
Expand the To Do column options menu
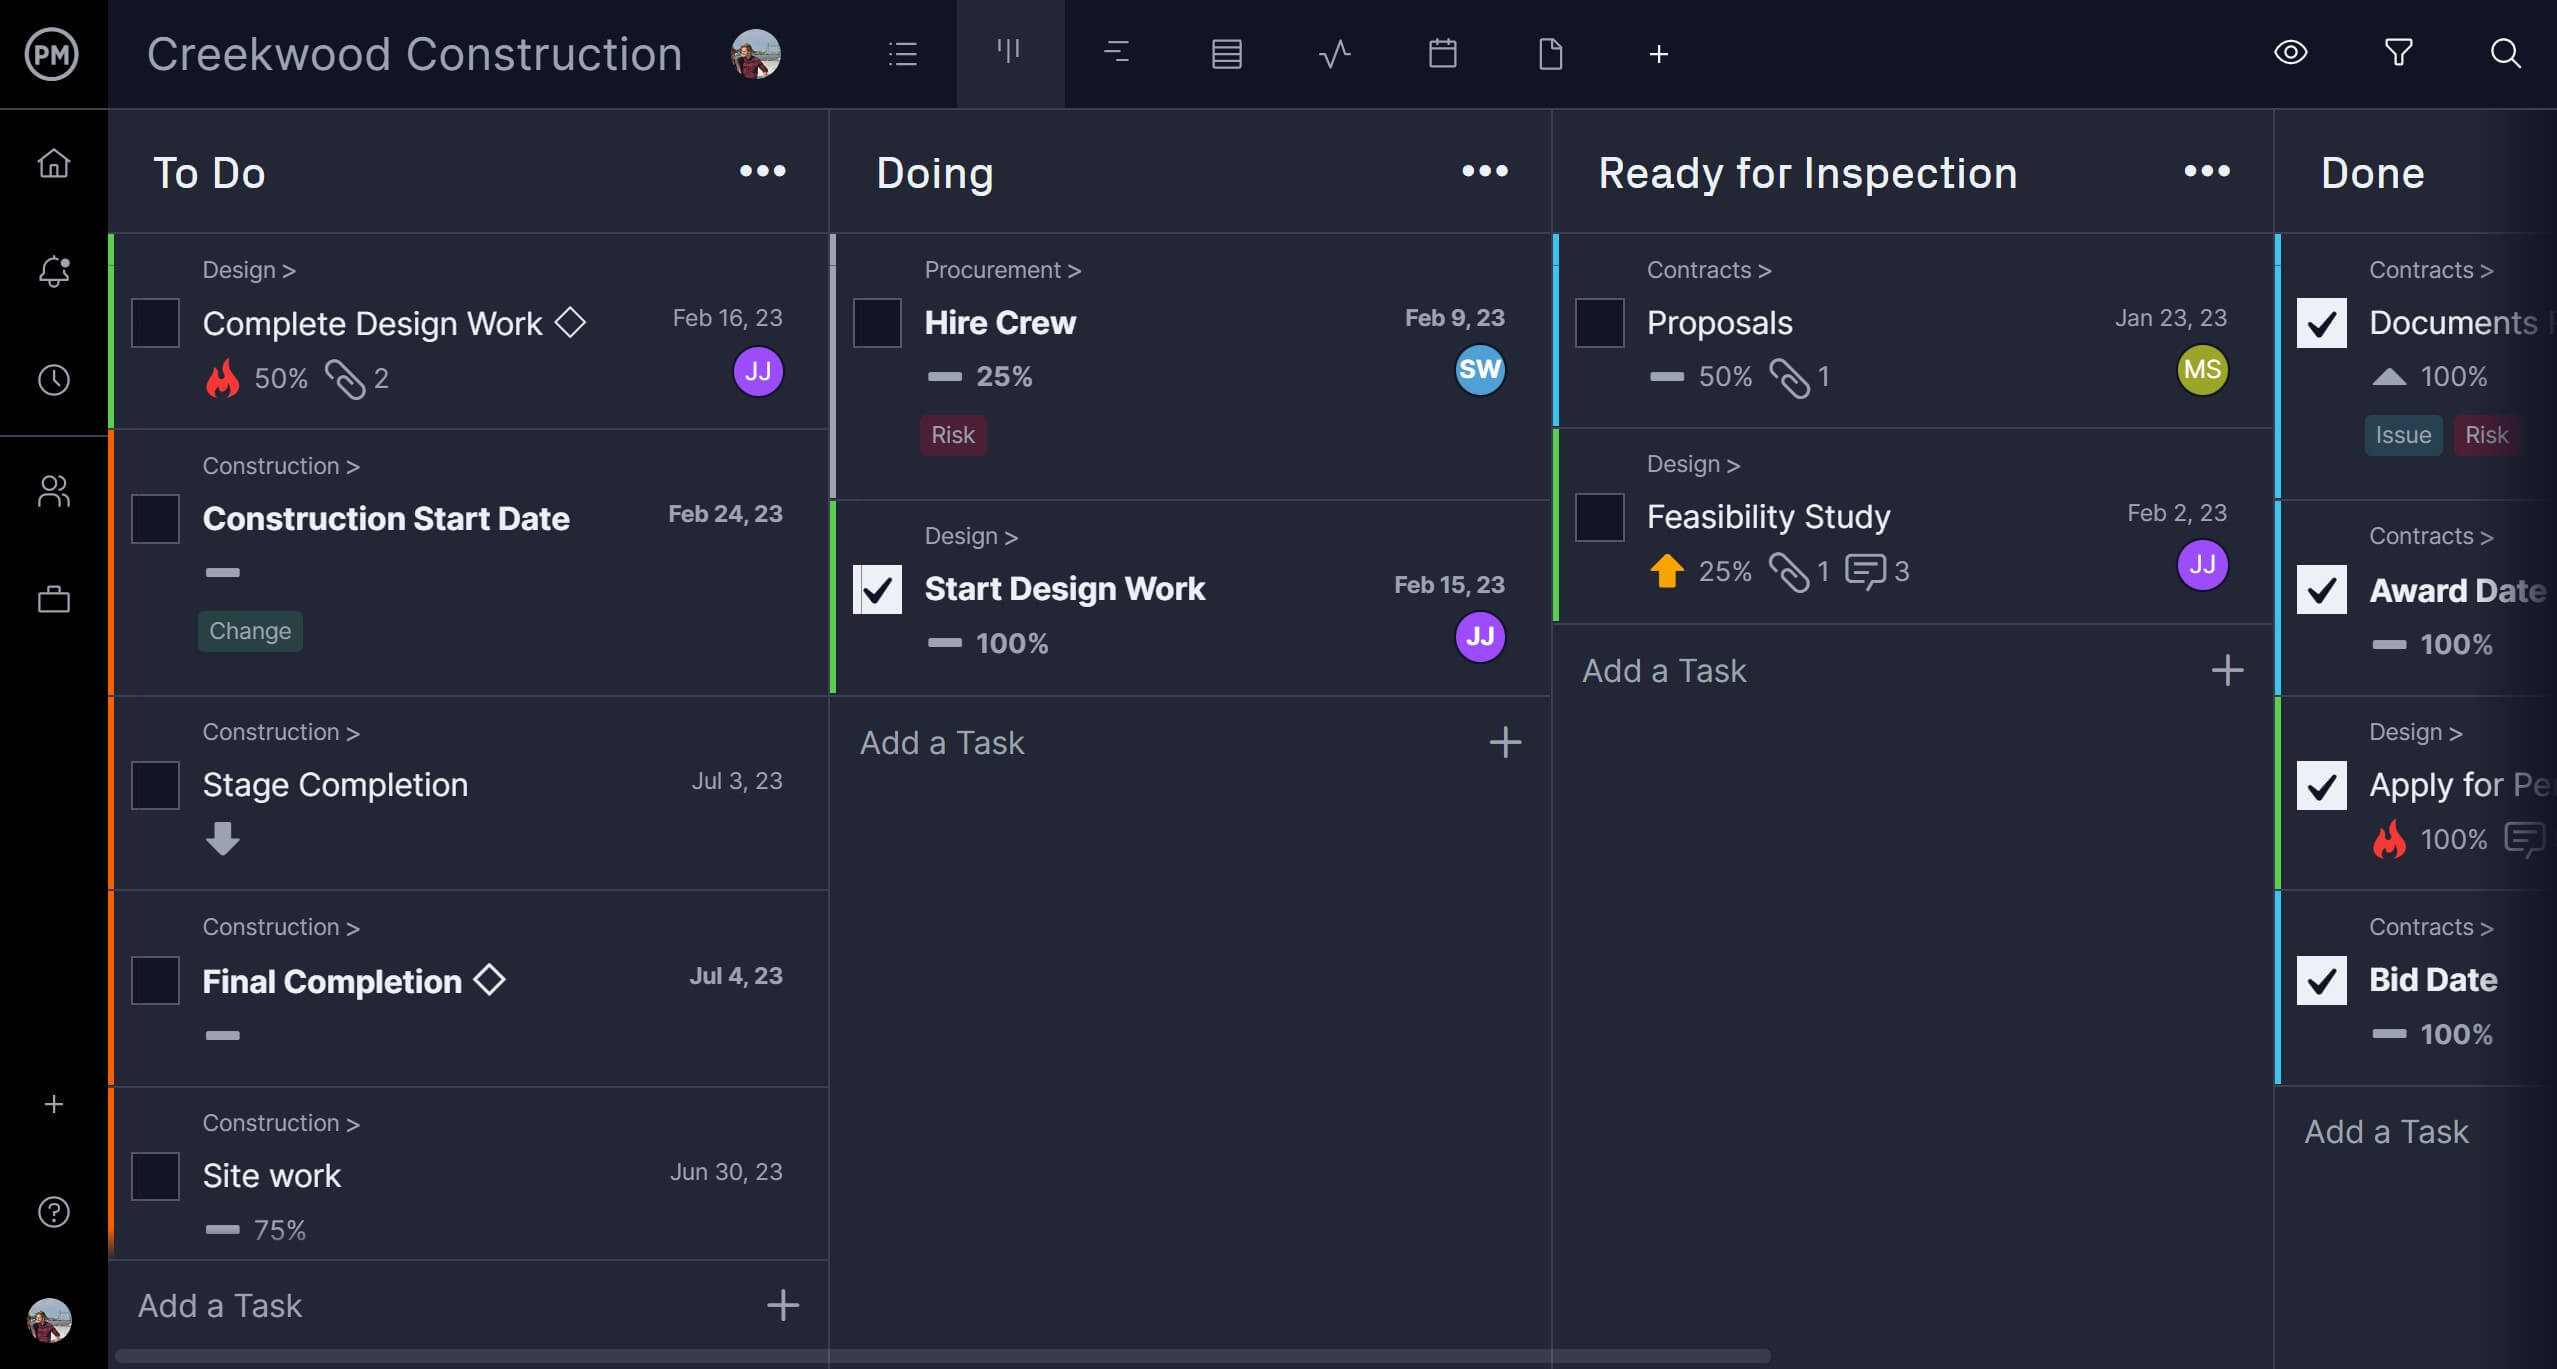[x=761, y=171]
